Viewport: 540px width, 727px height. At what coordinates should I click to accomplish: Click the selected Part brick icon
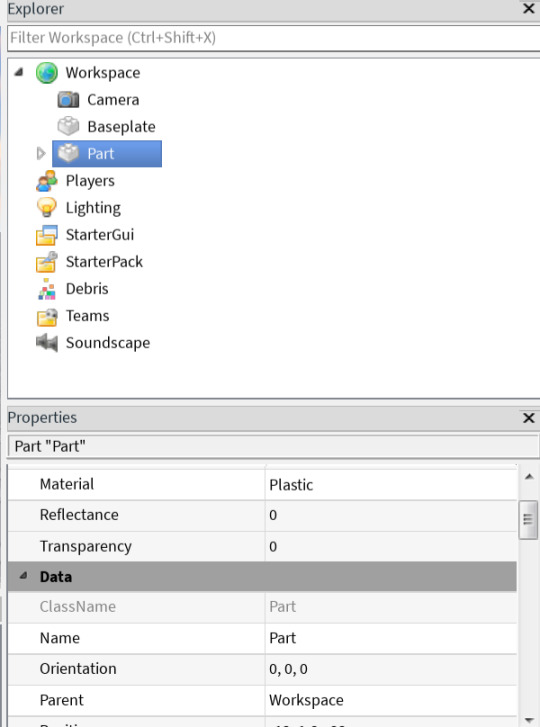pos(68,153)
